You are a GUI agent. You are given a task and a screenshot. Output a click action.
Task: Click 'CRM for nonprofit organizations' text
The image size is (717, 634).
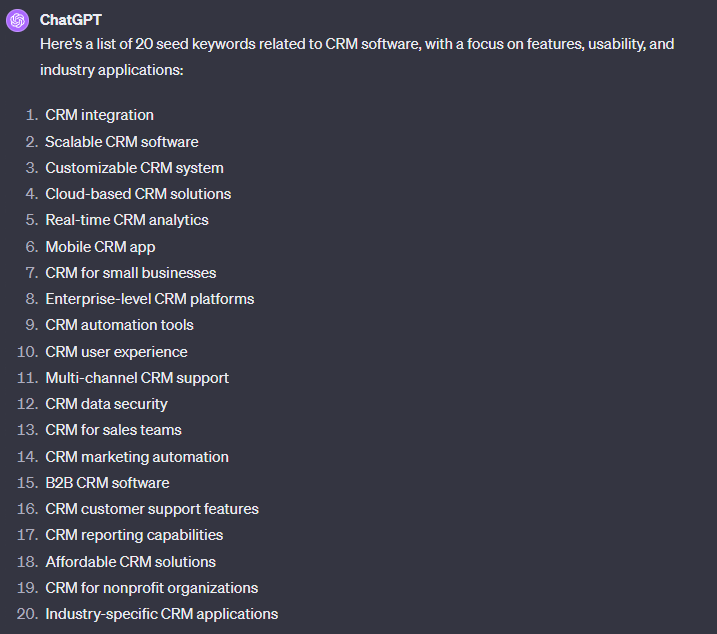(151, 588)
